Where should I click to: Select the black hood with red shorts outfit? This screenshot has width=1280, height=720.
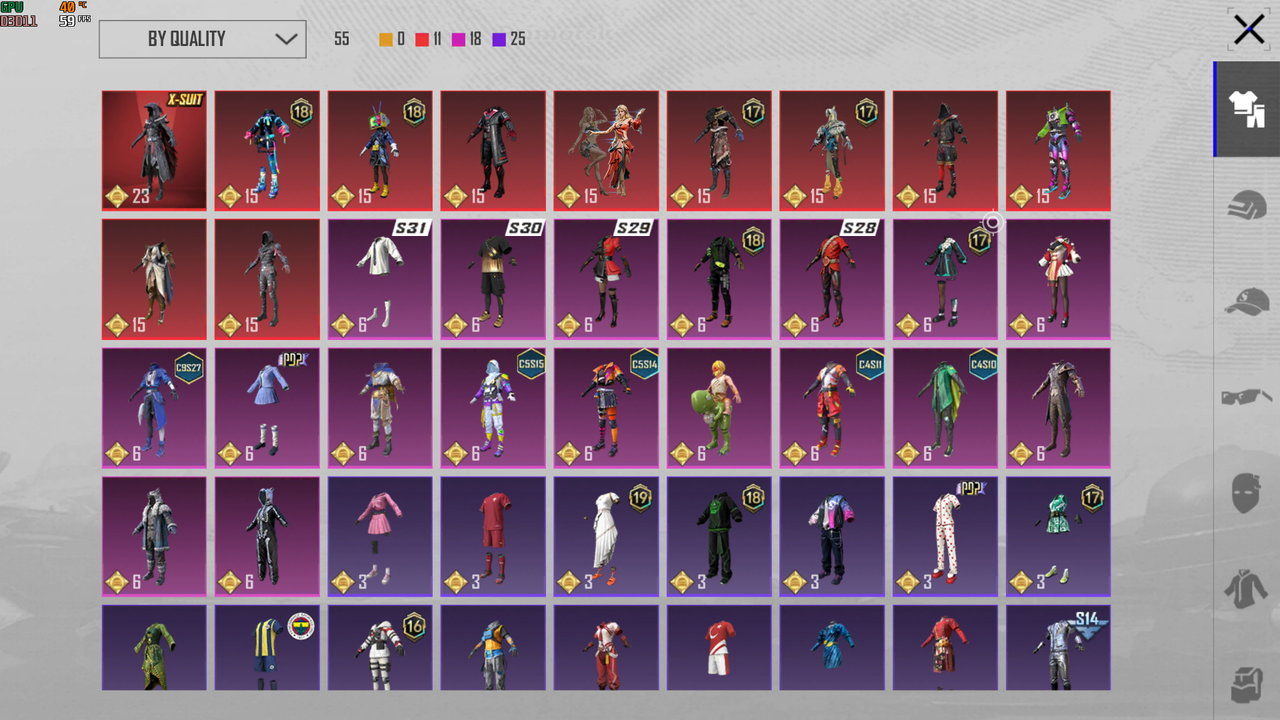pos(945,151)
